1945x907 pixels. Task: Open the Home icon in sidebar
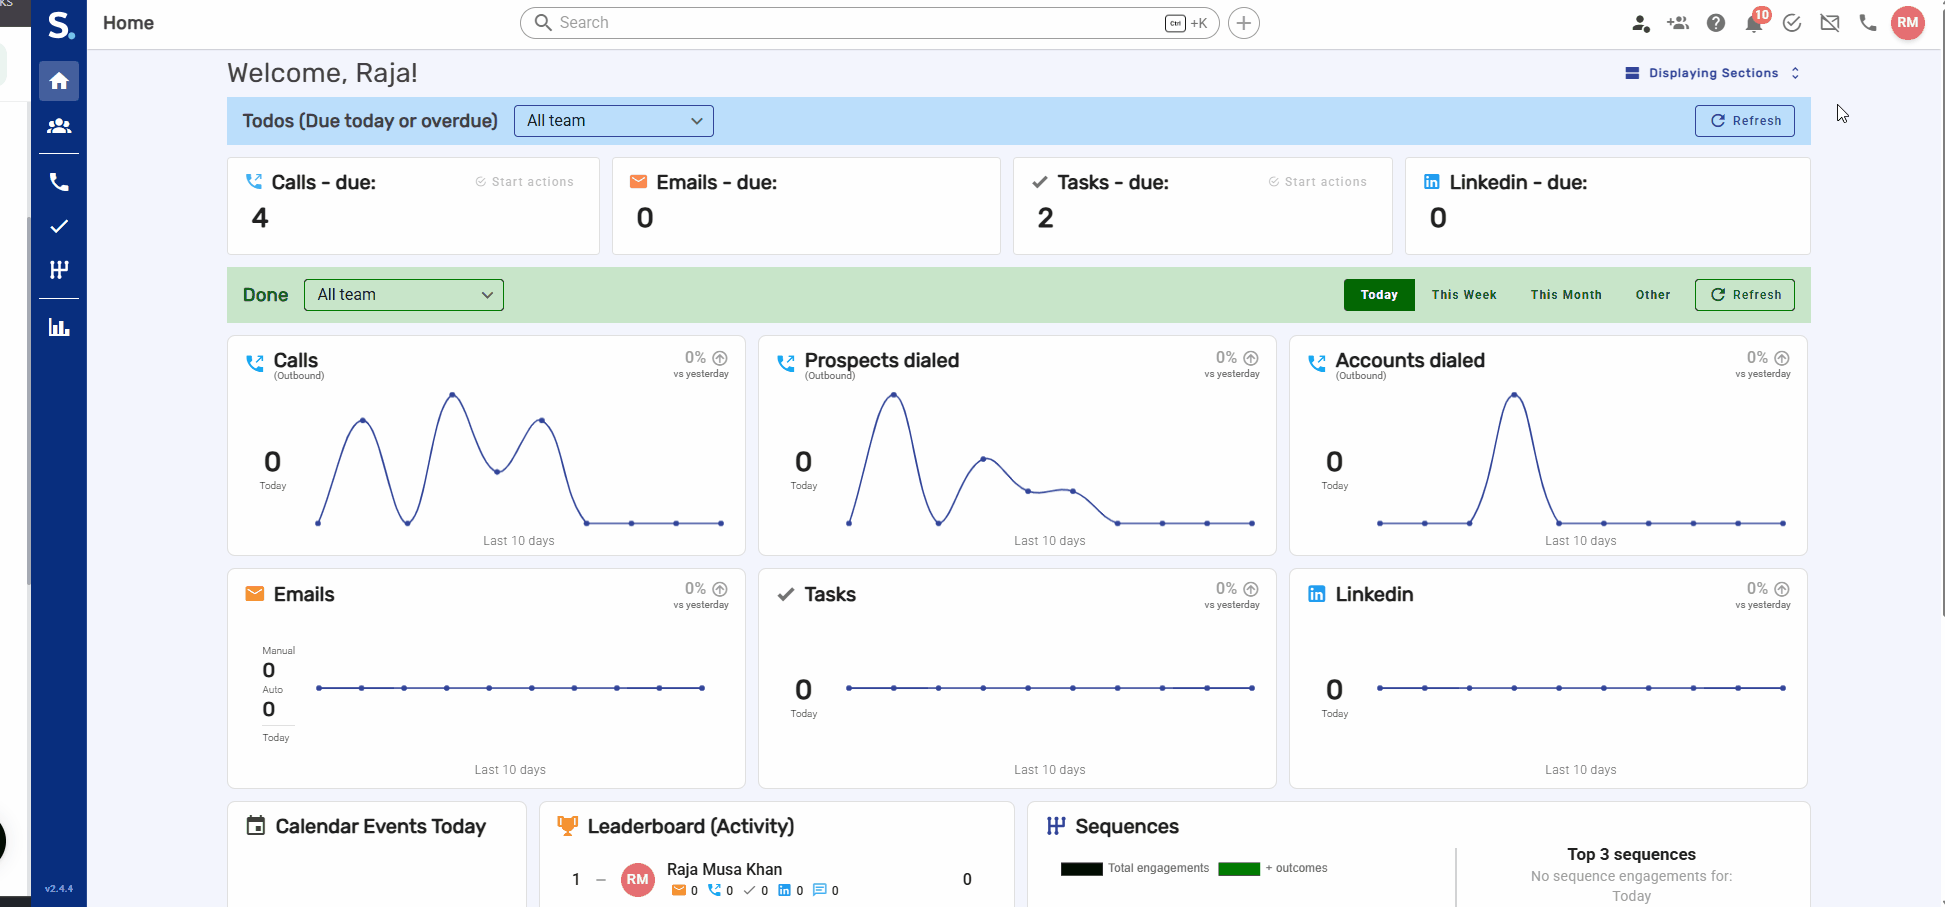59,81
